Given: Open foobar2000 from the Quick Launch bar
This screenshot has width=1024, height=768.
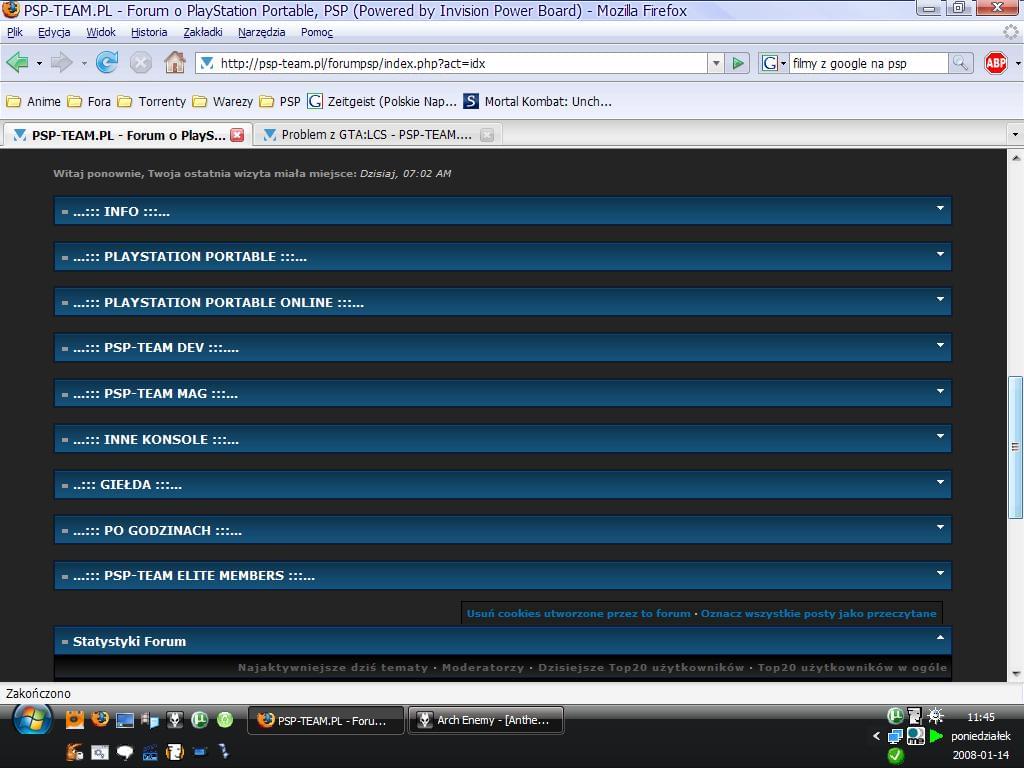Looking at the screenshot, I should 174,719.
